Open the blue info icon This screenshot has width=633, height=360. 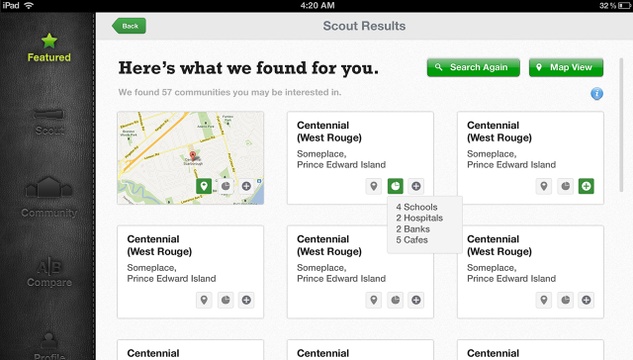[597, 94]
